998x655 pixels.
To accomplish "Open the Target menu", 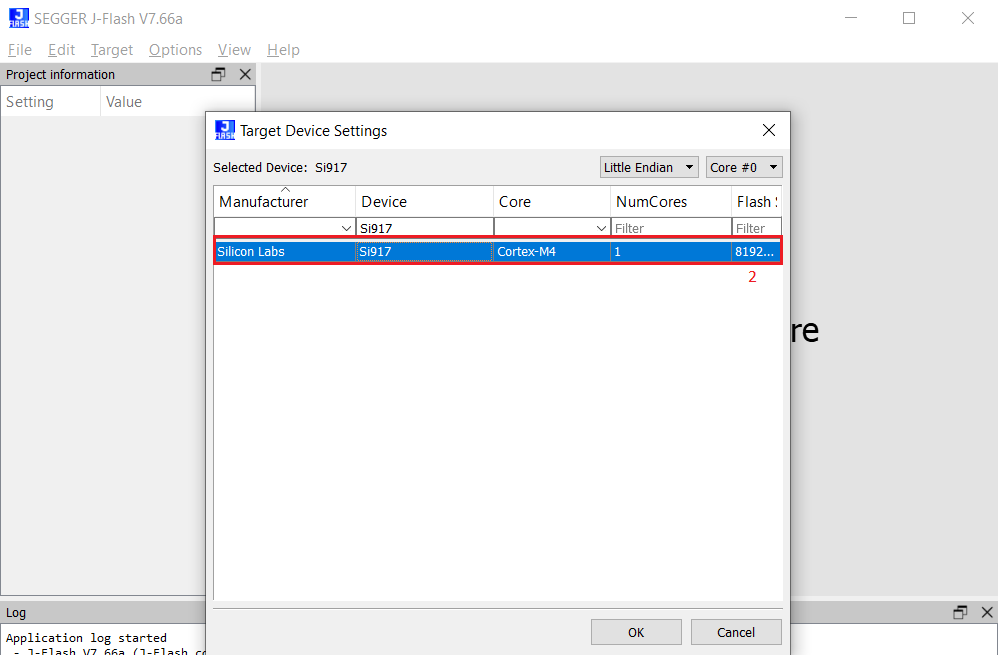I will pyautogui.click(x=111, y=50).
